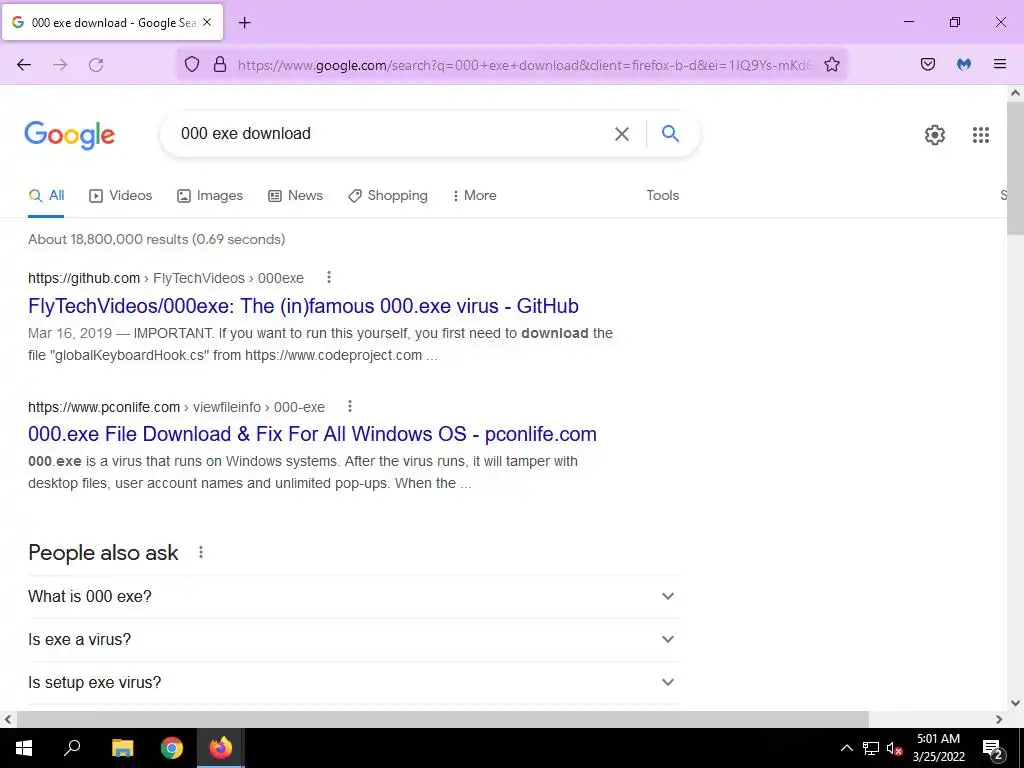Open options for pconlife result
This screenshot has width=1024, height=768.
(x=349, y=407)
